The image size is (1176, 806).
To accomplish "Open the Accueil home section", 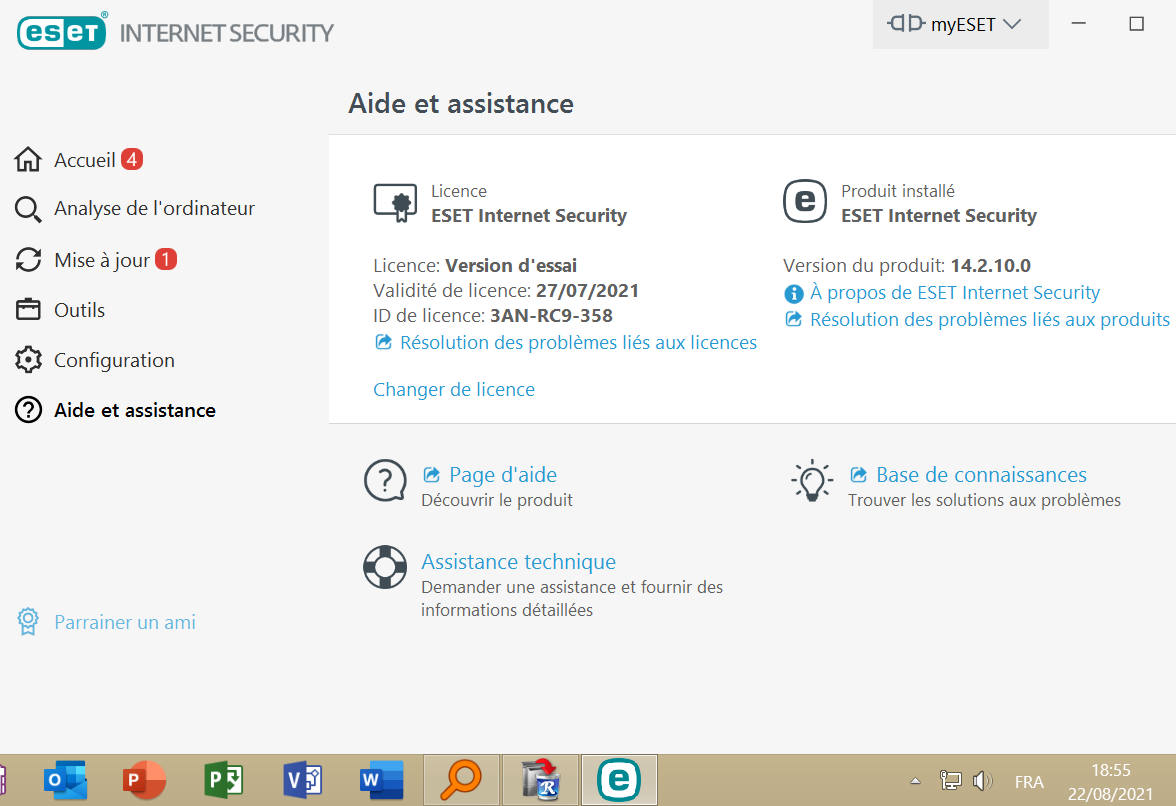I will pos(84,160).
